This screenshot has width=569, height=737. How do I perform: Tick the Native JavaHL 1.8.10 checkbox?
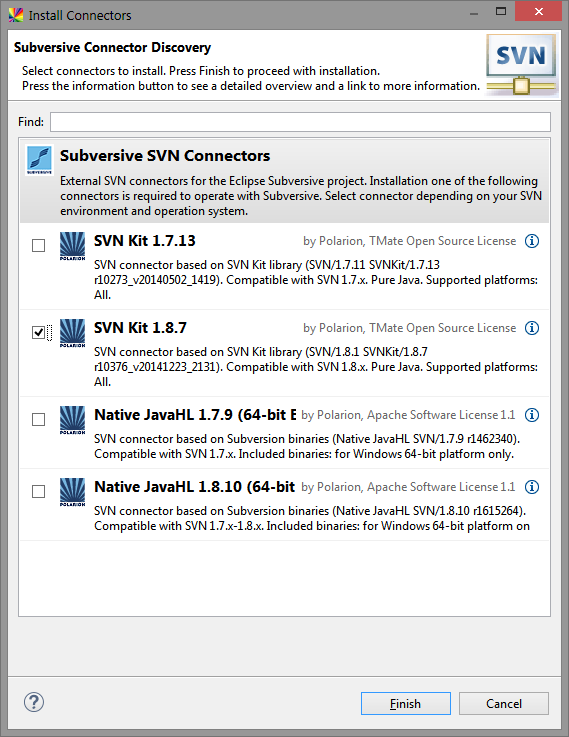coord(39,492)
